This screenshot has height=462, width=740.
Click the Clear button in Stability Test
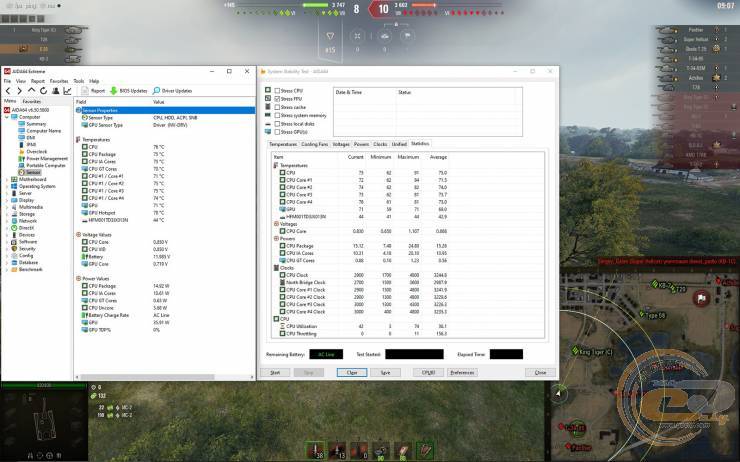(x=352, y=372)
